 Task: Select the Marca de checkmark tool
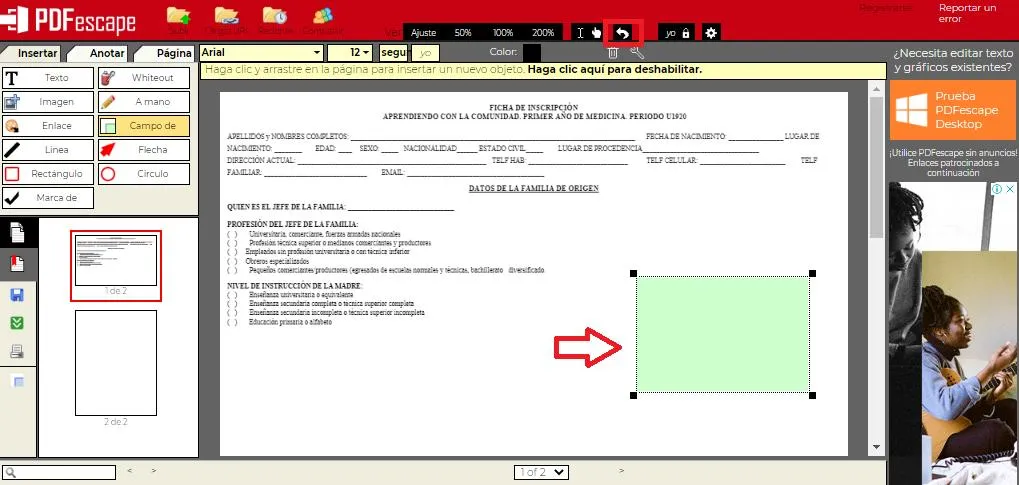point(48,198)
